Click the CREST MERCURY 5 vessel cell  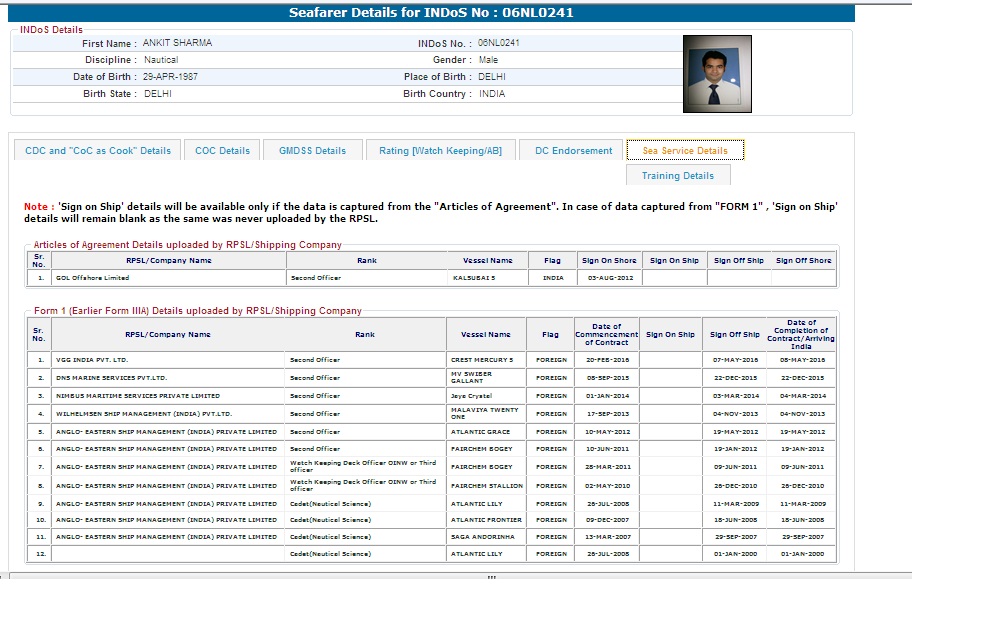(x=482, y=359)
